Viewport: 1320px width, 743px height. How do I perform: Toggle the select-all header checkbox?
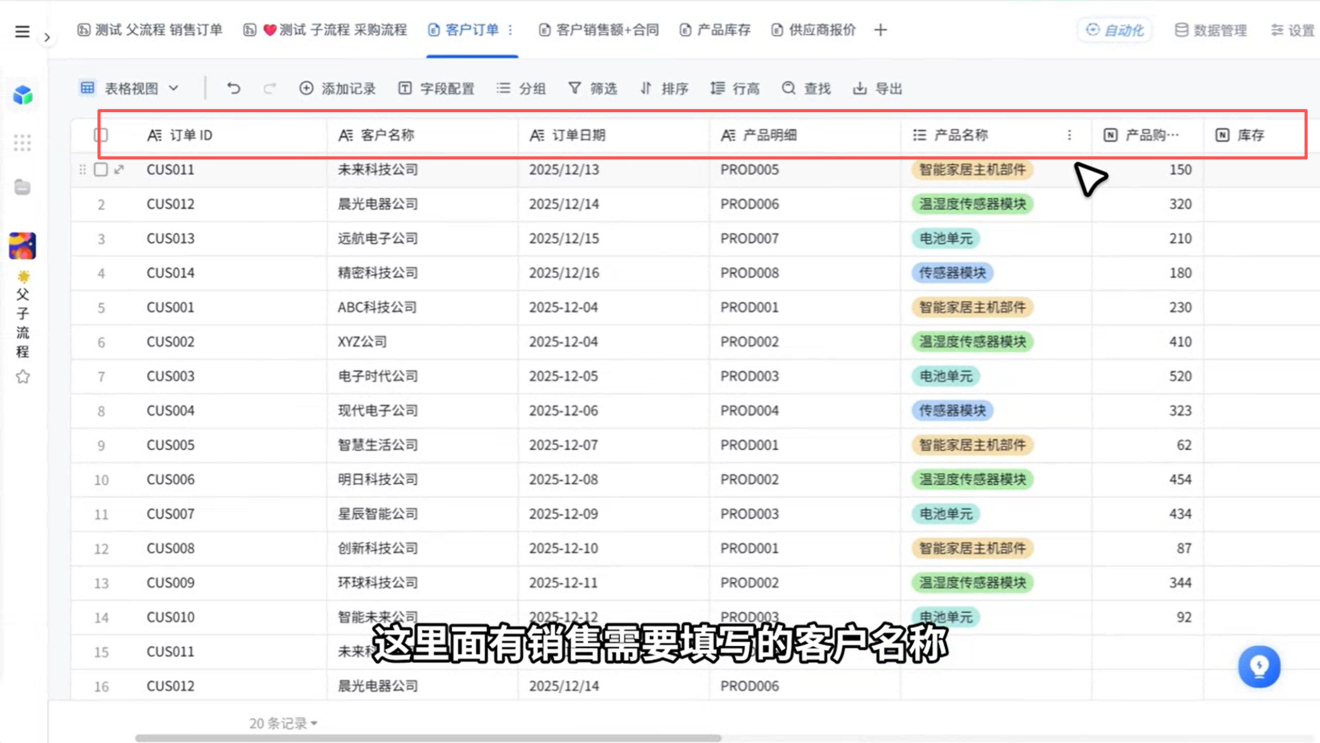pos(101,135)
